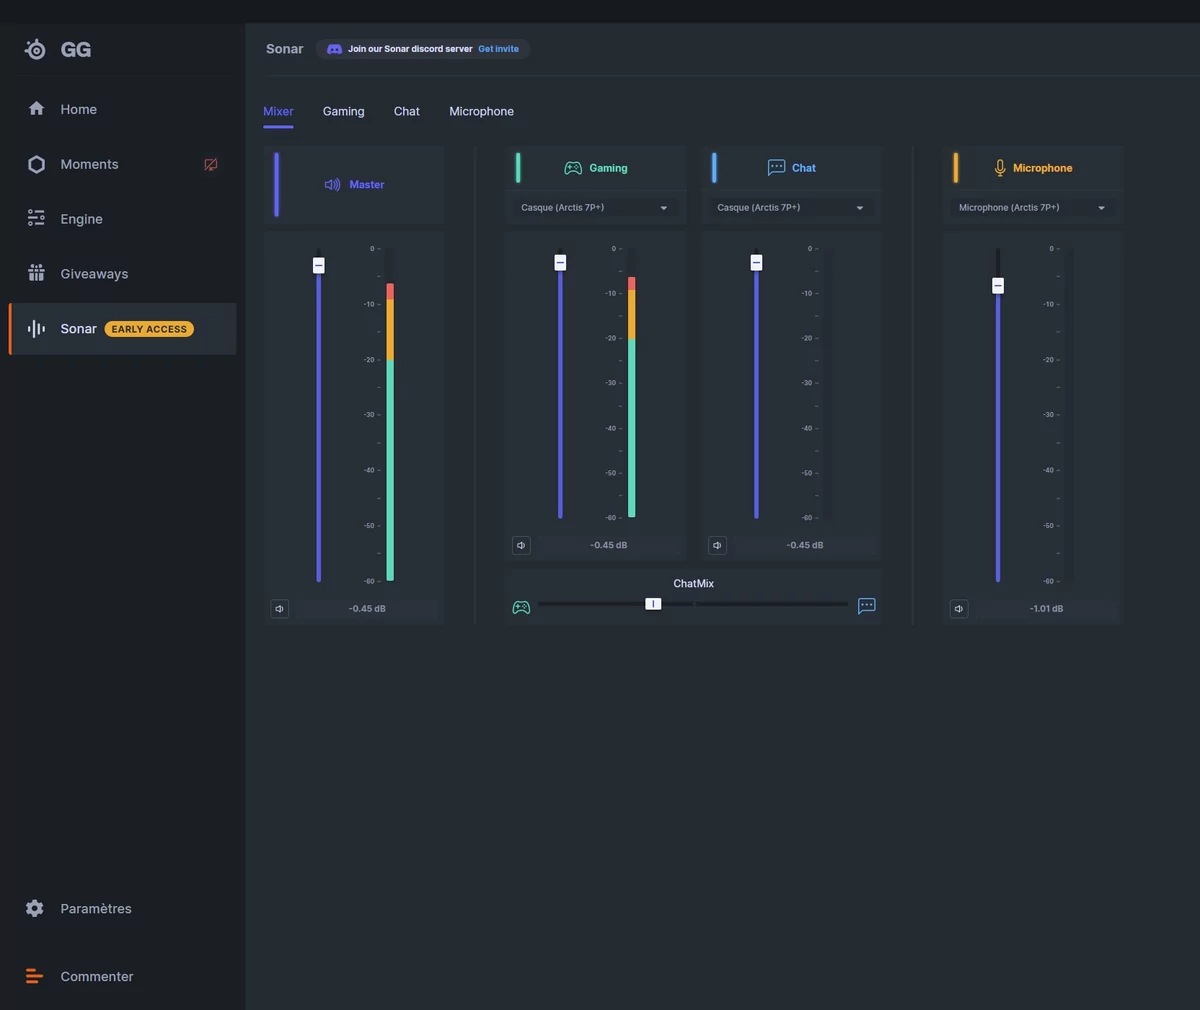Click the Gaming level meter

click(632, 384)
